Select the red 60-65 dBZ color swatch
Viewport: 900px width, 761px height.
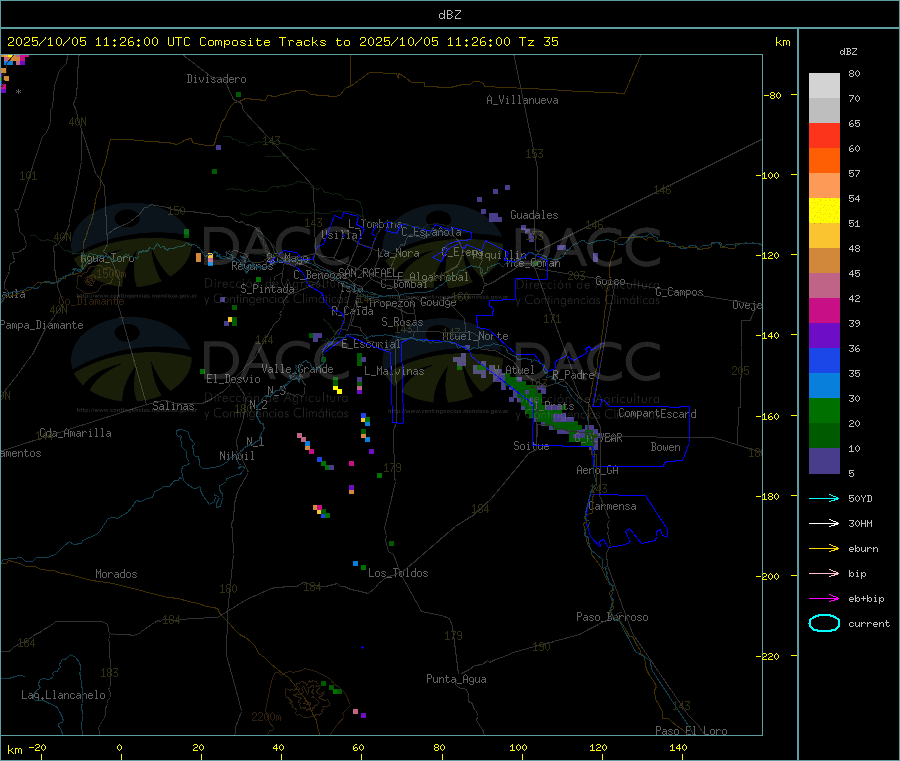[824, 135]
